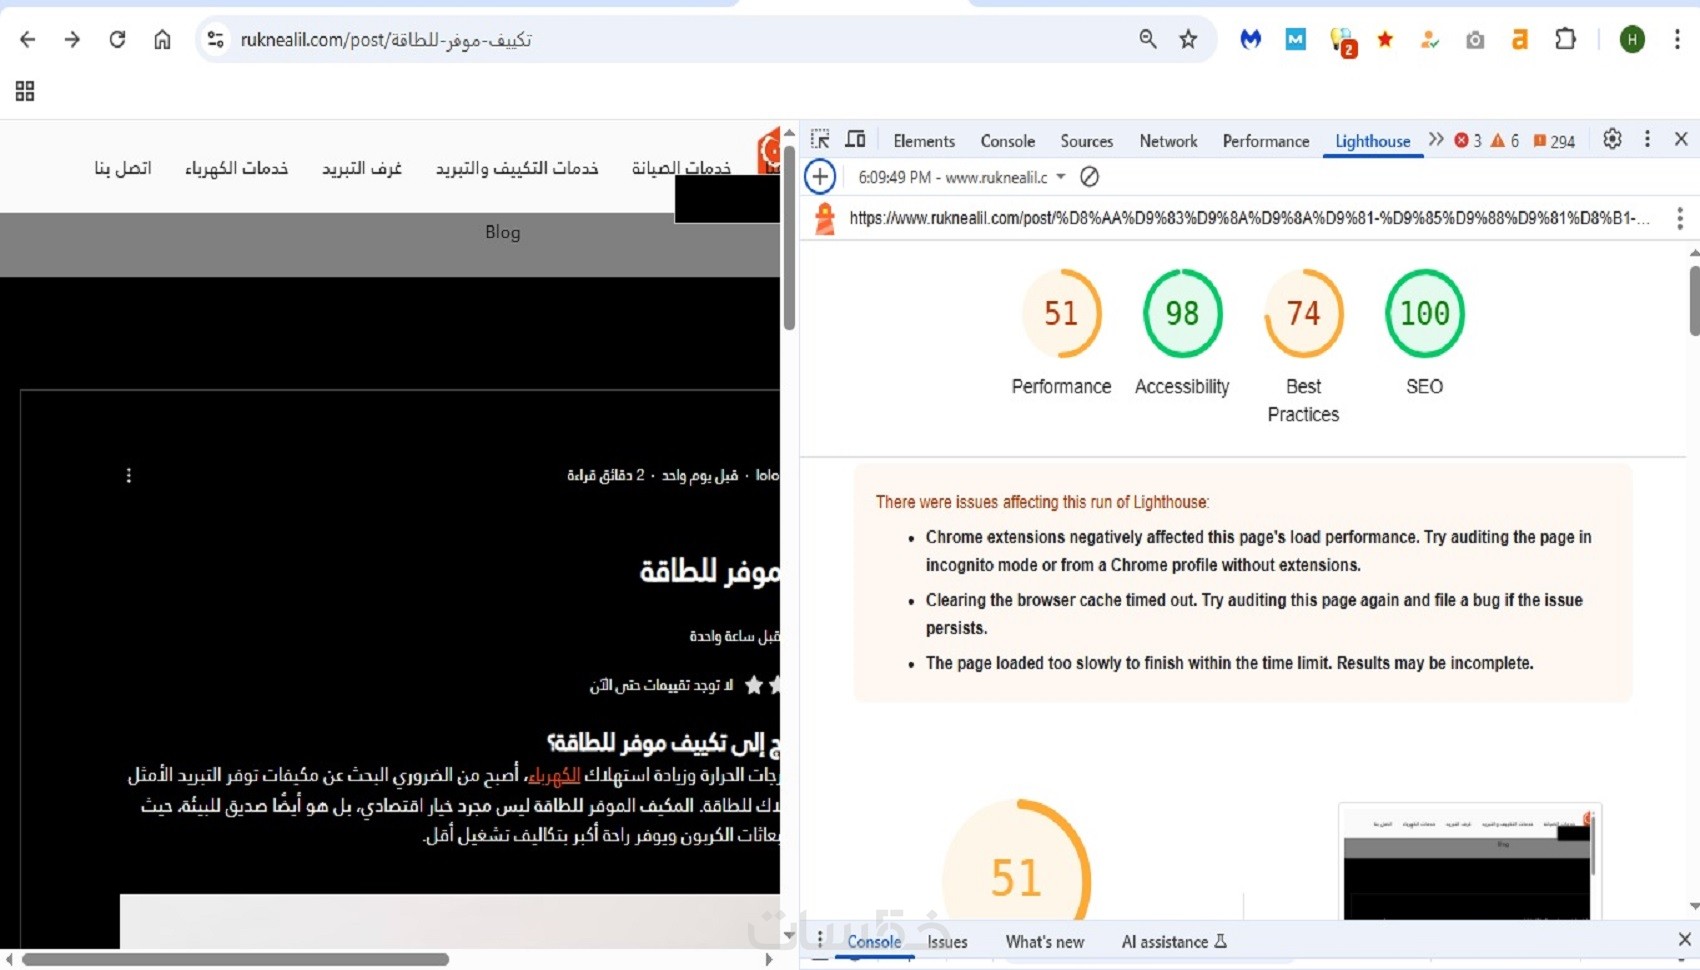Open DevTools settings gear
The image size is (1700, 970).
(x=1612, y=139)
